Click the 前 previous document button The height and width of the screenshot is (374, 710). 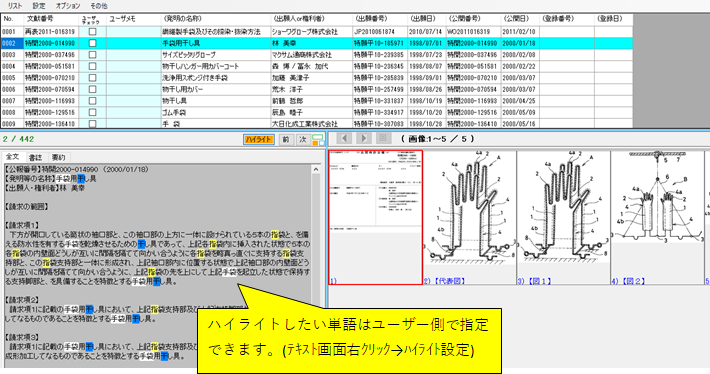[286, 139]
